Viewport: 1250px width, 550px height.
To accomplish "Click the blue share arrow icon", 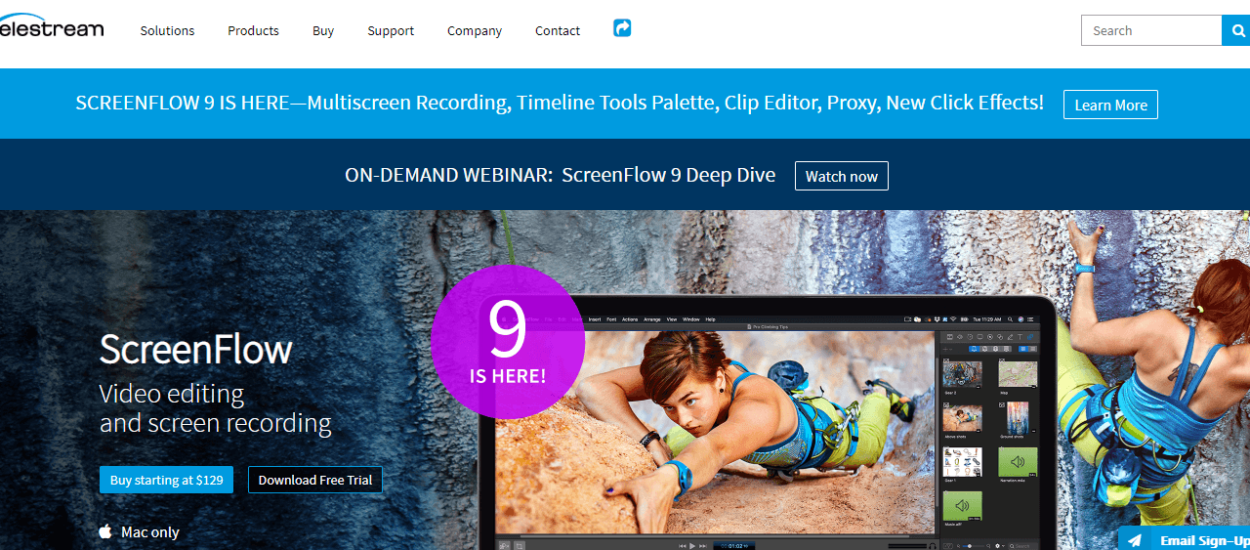I will coord(622,29).
